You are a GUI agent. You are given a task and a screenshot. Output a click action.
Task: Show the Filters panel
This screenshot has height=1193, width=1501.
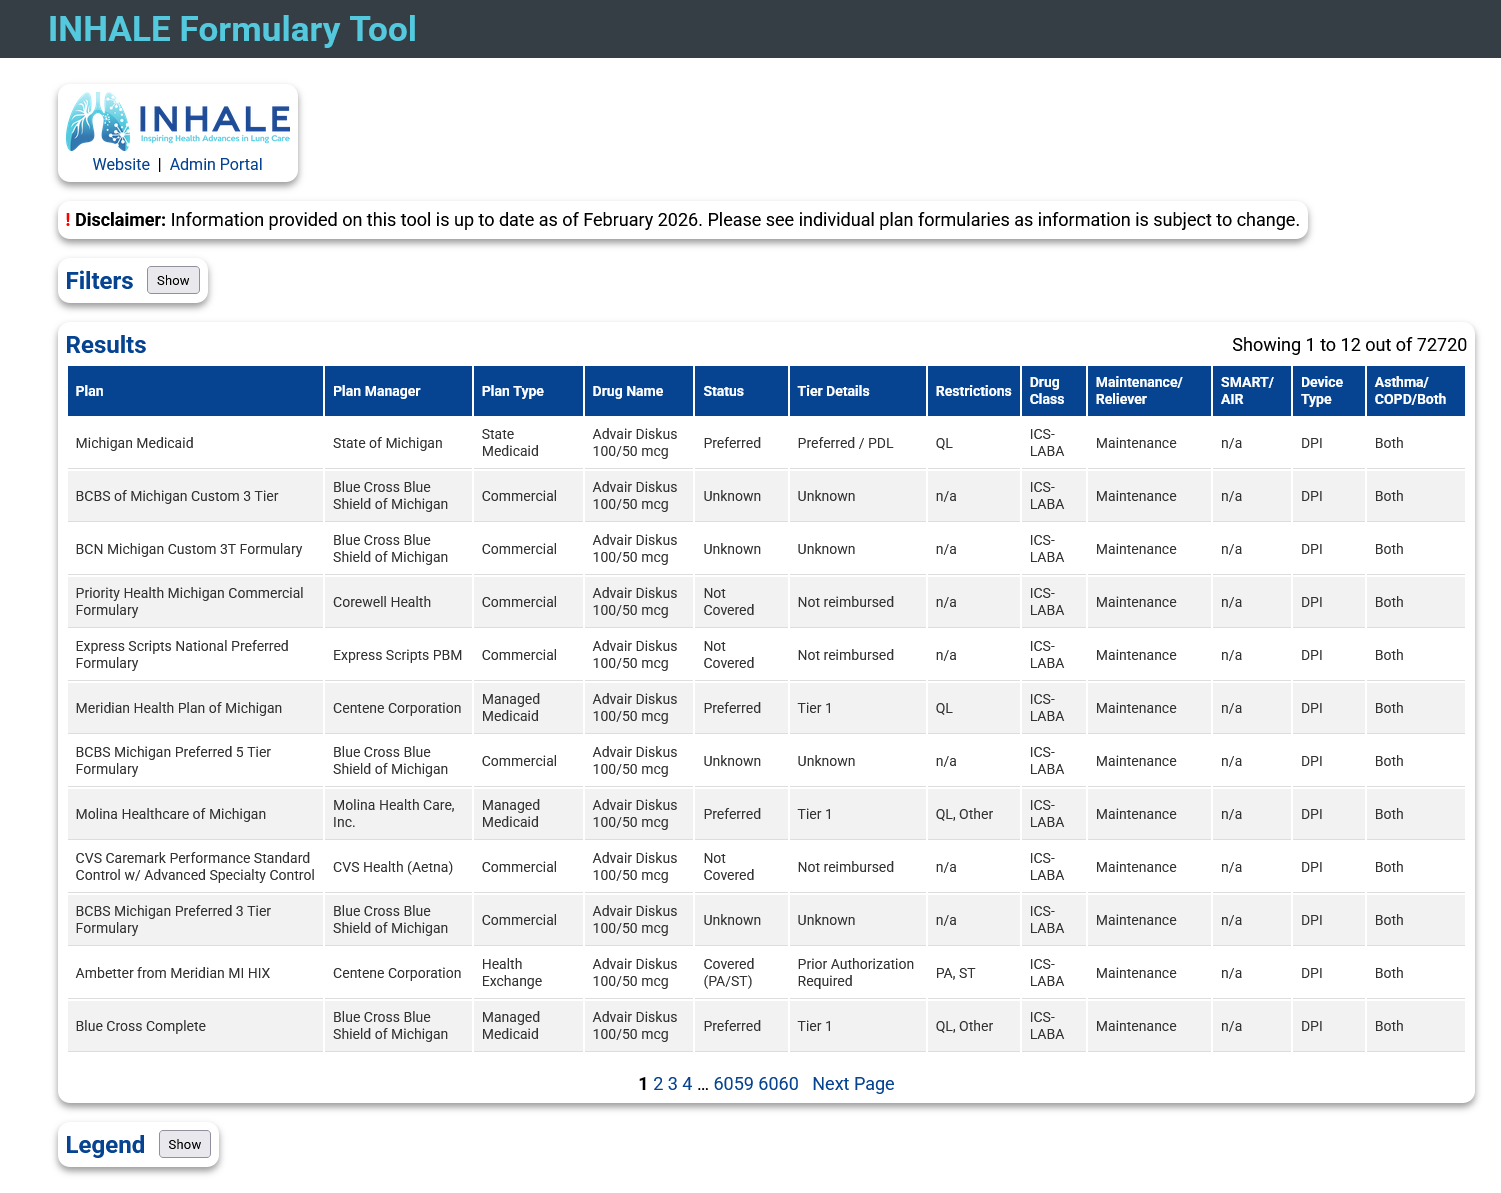[x=173, y=281]
